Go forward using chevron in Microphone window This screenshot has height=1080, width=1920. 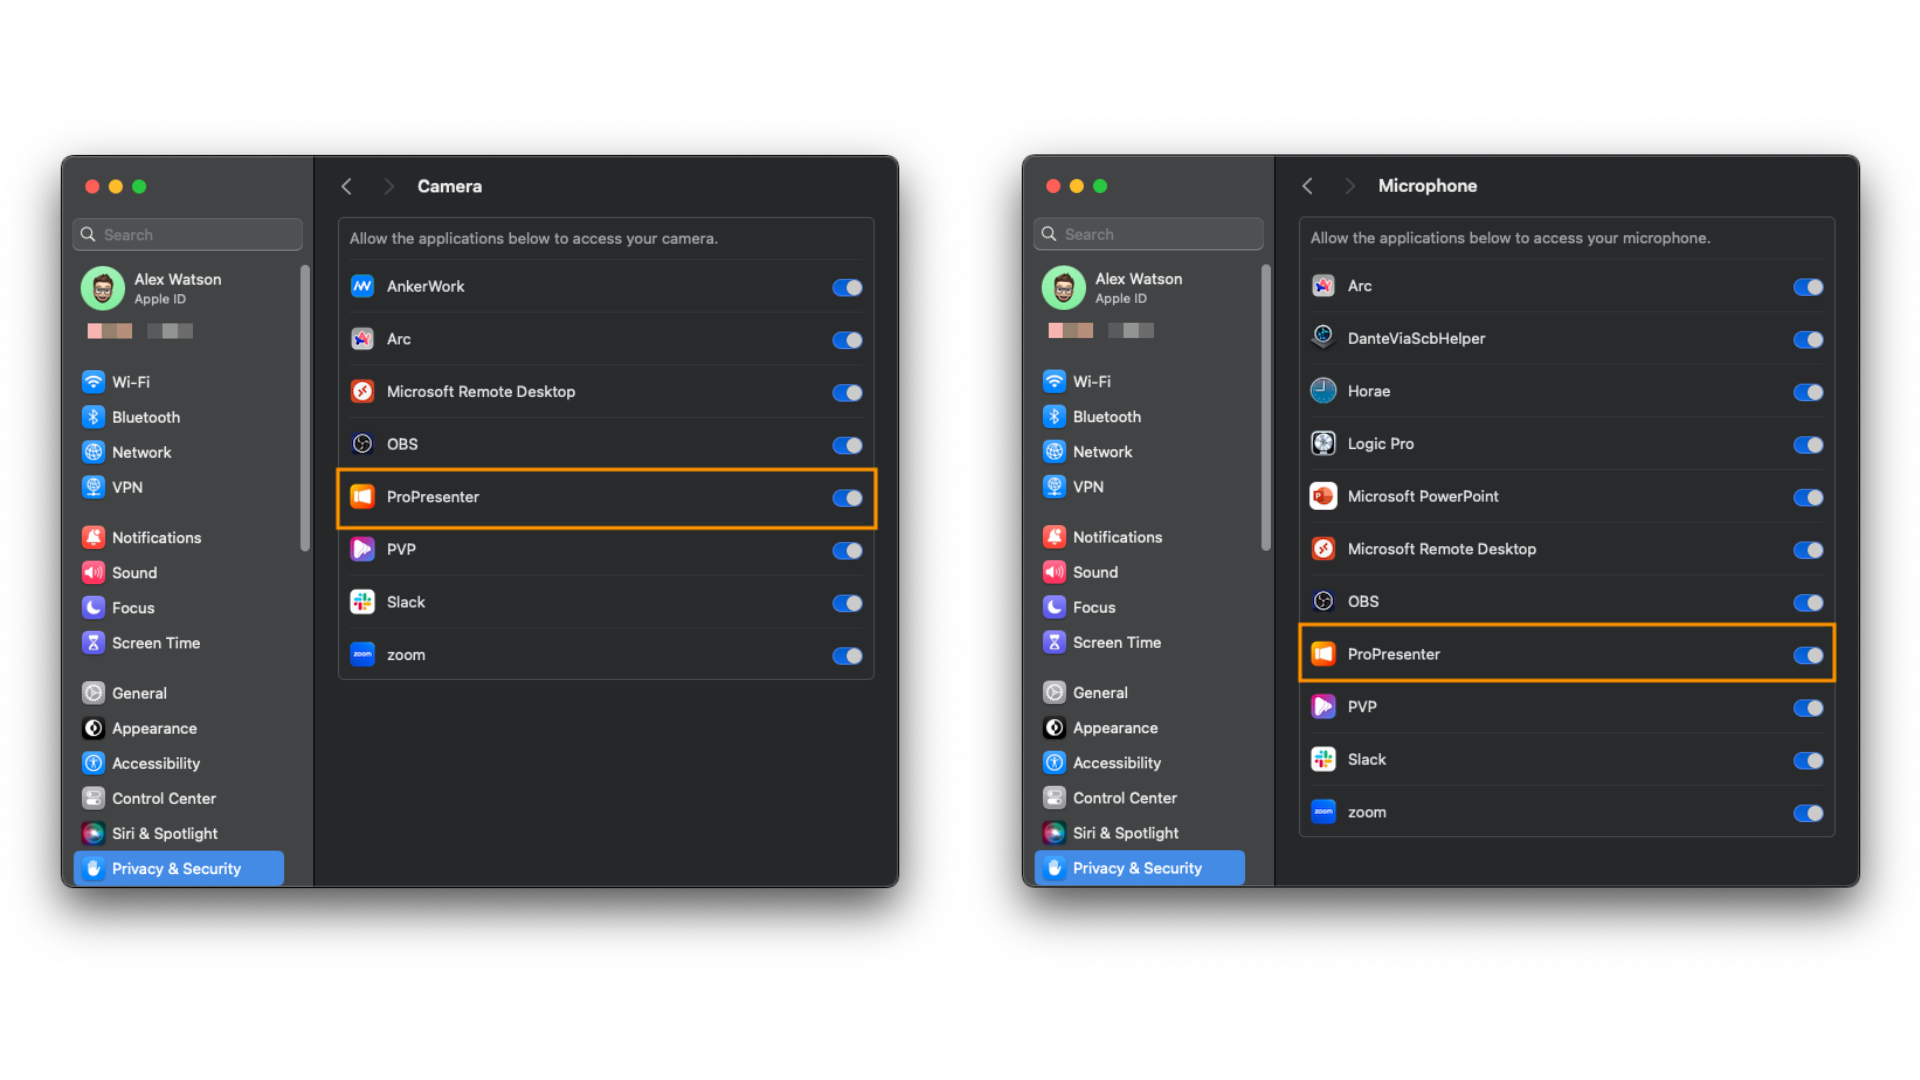pos(1350,186)
